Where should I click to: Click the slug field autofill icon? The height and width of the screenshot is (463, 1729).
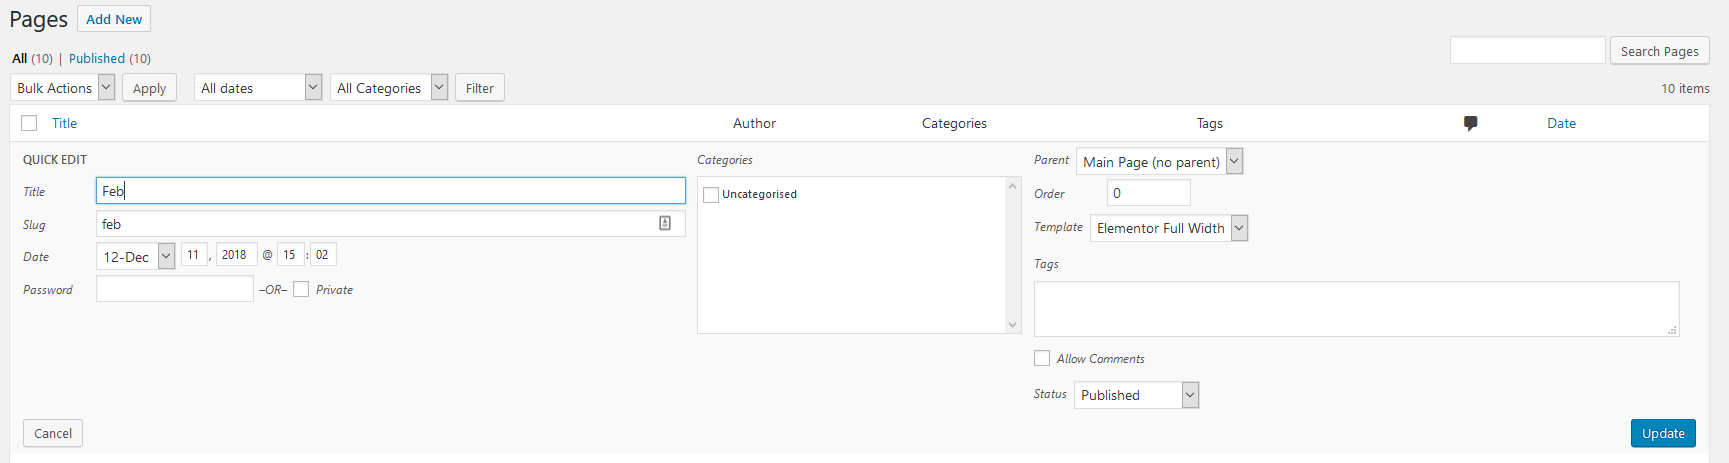click(665, 223)
